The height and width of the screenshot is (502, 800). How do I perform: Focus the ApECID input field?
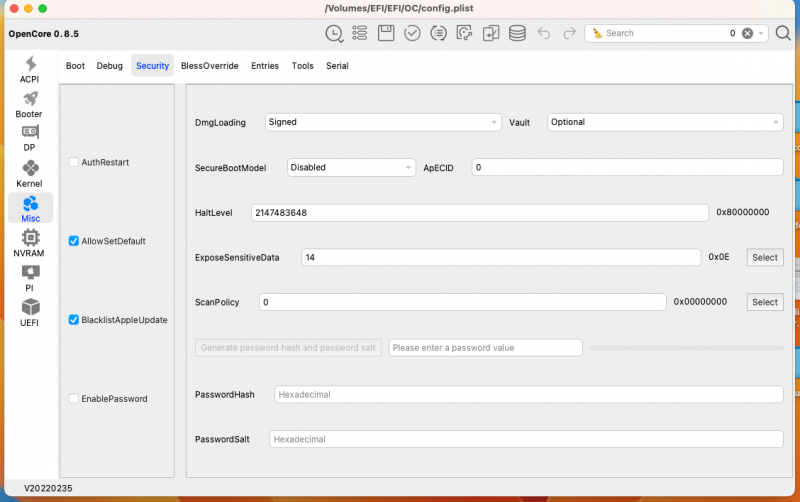(628, 167)
